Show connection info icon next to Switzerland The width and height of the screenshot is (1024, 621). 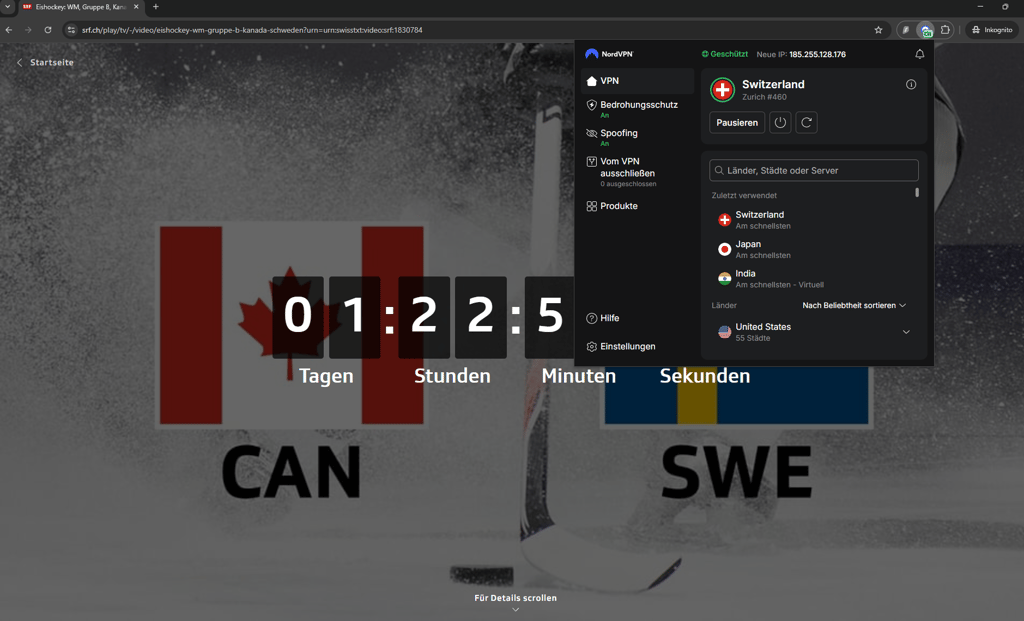coord(911,84)
